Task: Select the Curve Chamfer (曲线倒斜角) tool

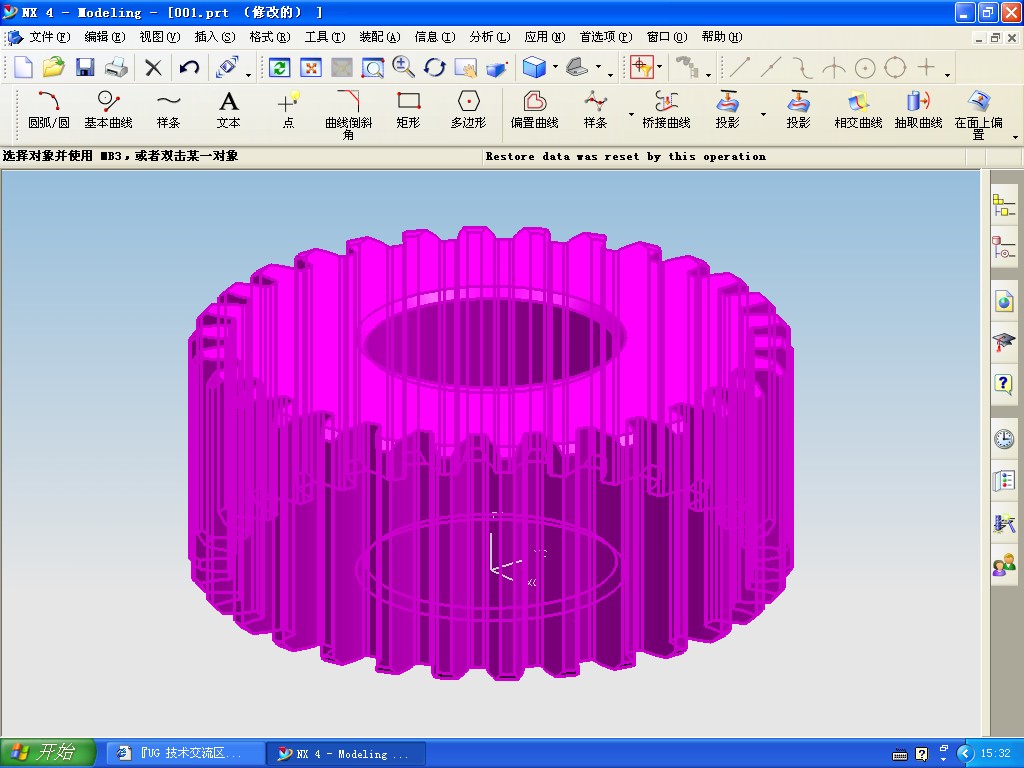Action: pos(349,115)
